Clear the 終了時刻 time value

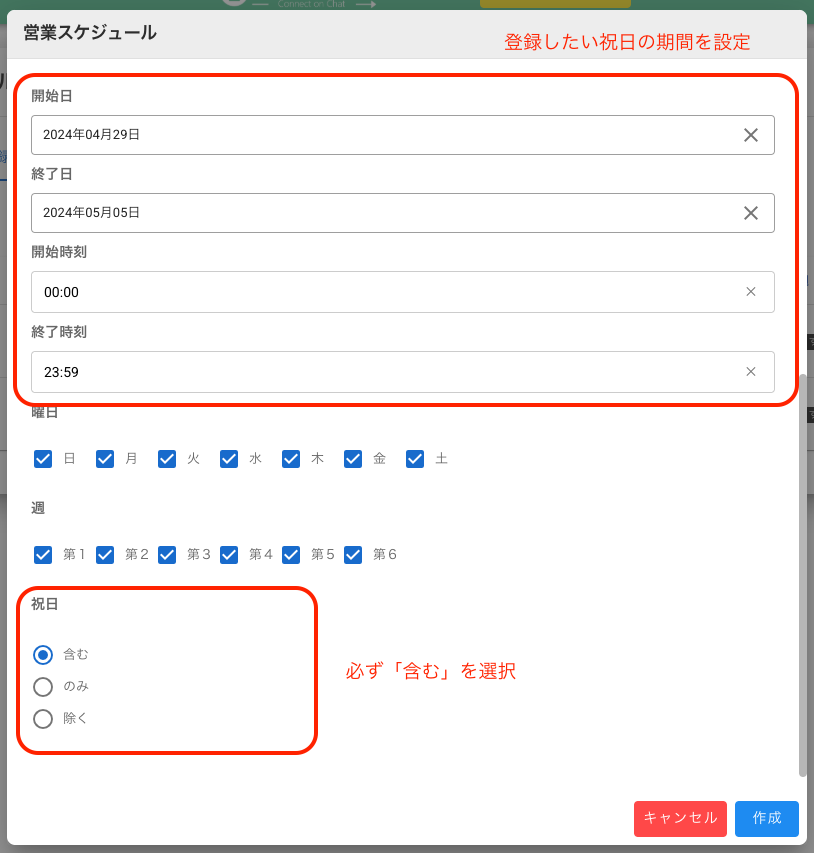[751, 370]
